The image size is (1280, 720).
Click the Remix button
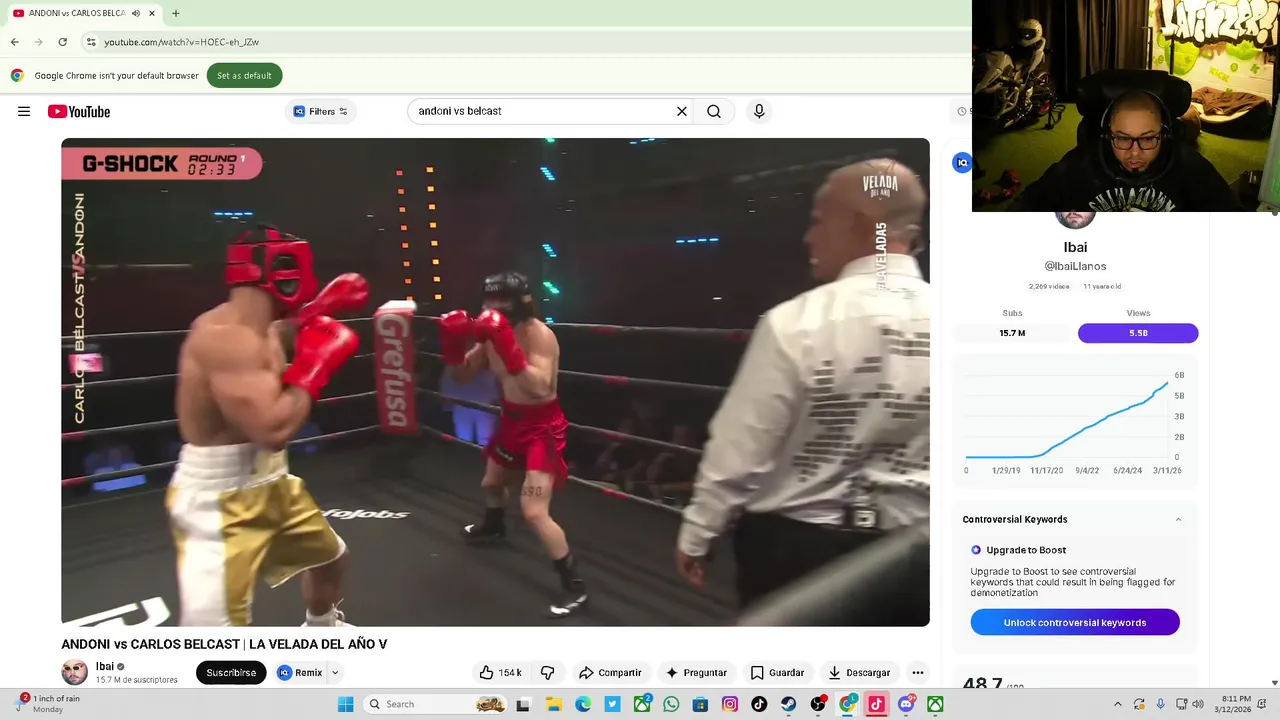click(300, 673)
